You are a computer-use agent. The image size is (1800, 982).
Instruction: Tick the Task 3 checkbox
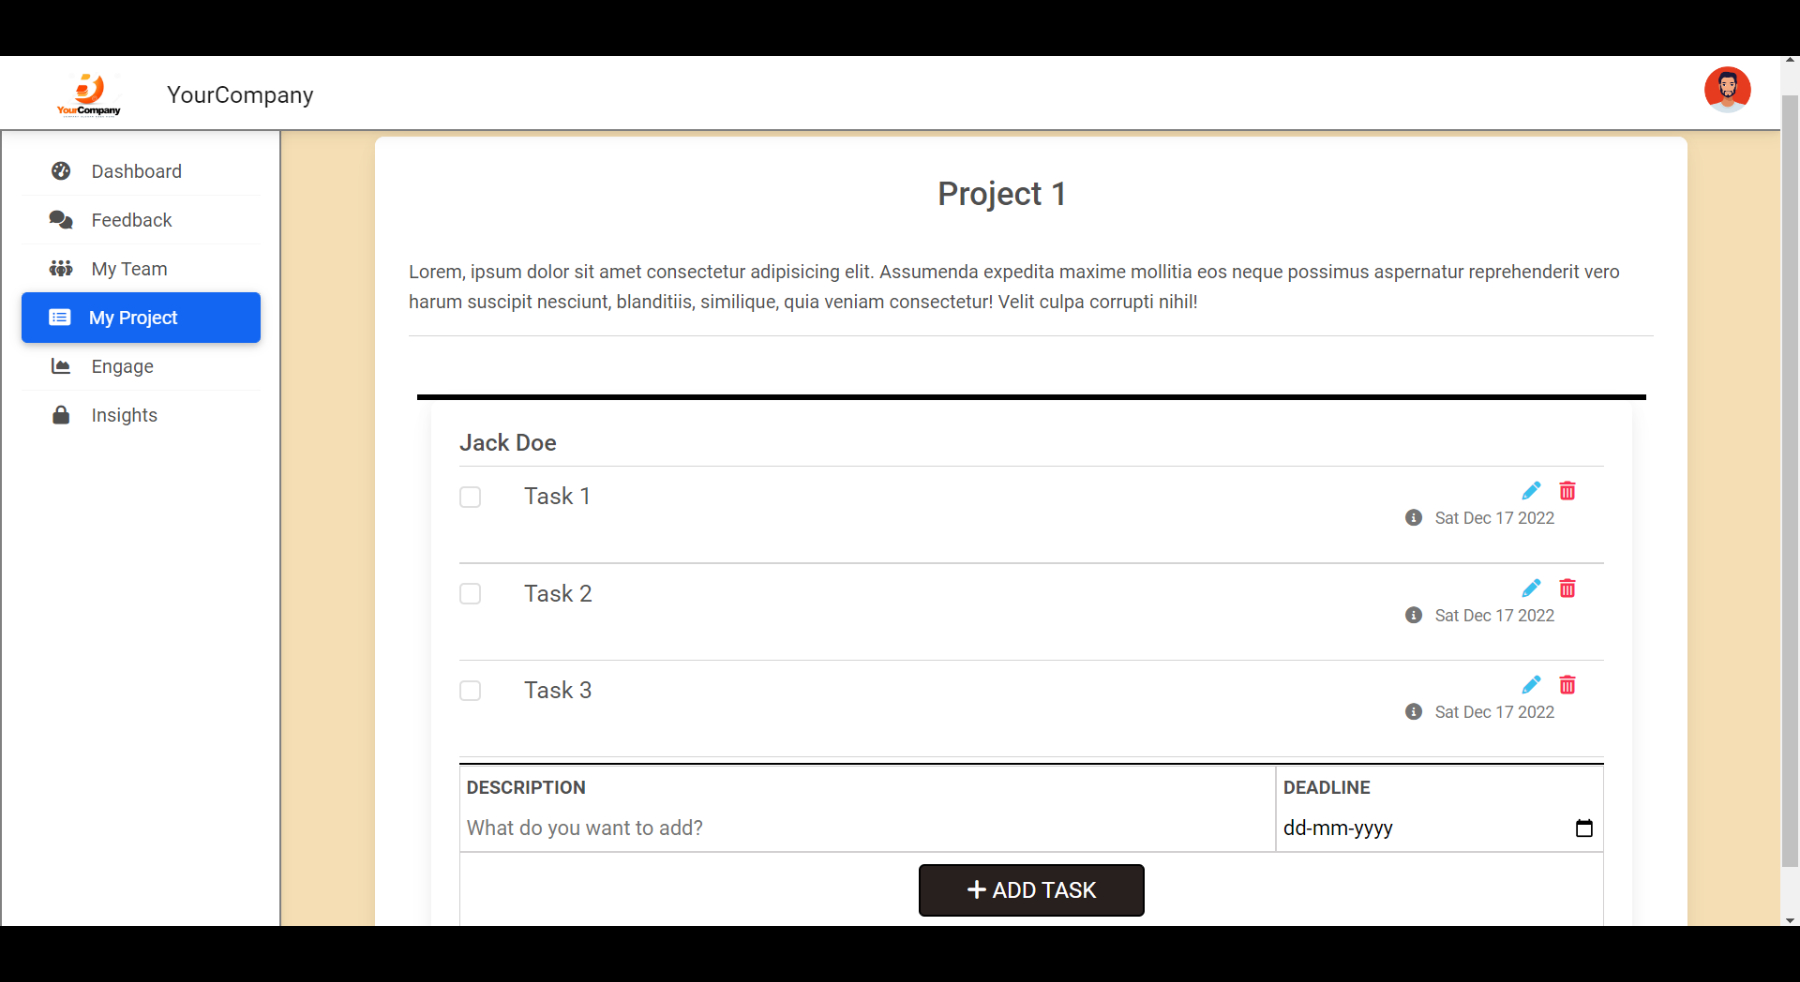(x=470, y=691)
